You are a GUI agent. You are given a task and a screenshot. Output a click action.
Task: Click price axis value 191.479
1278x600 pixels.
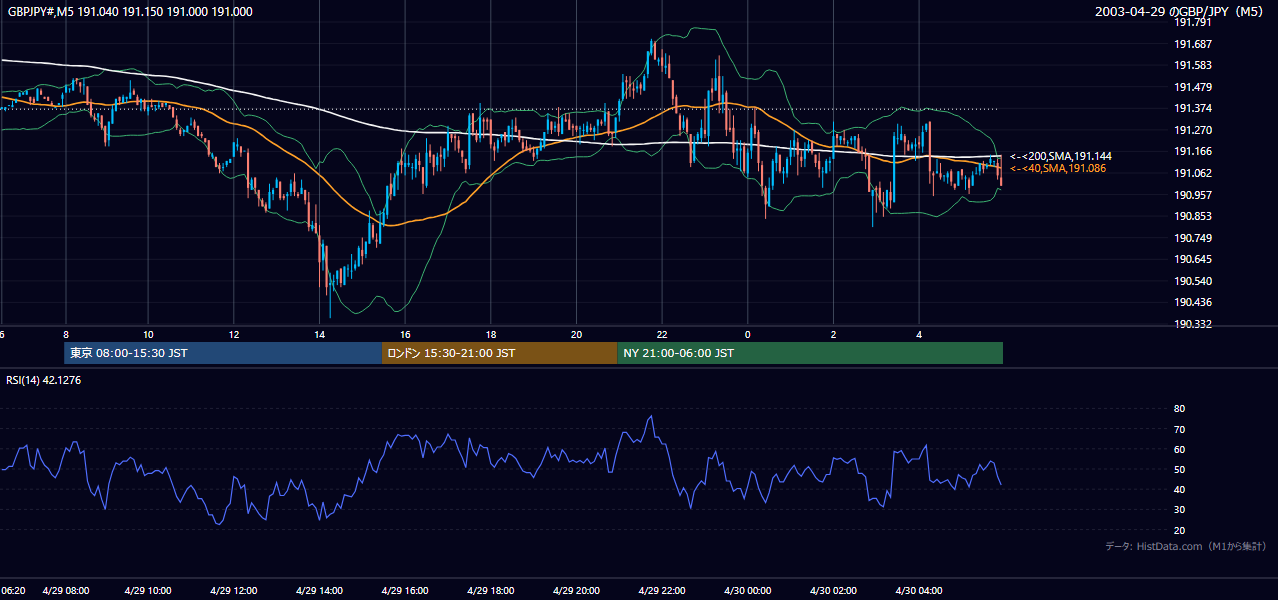(x=1192, y=87)
